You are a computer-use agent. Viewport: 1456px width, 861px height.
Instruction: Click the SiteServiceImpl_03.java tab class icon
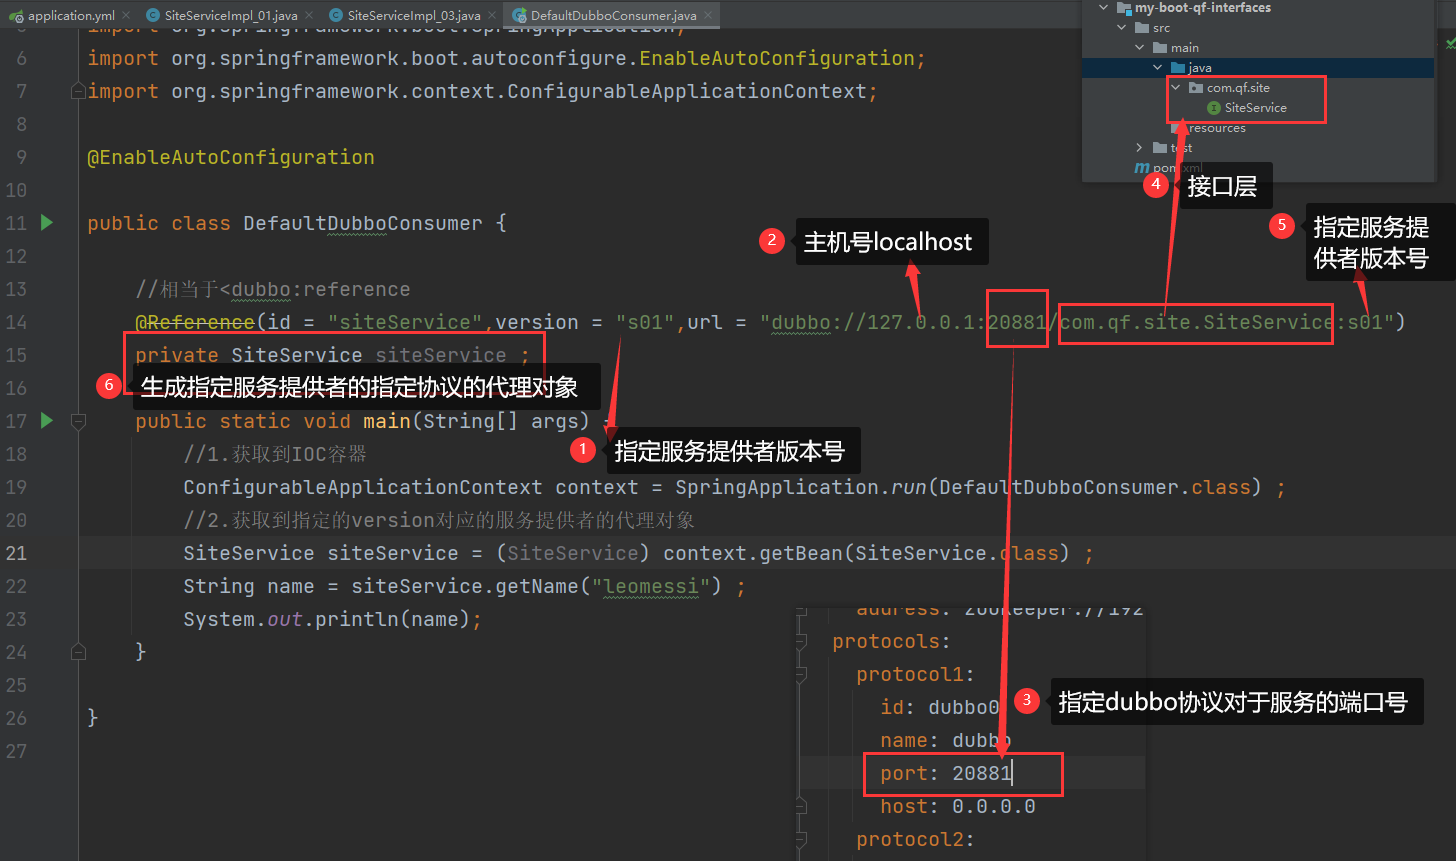338,16
